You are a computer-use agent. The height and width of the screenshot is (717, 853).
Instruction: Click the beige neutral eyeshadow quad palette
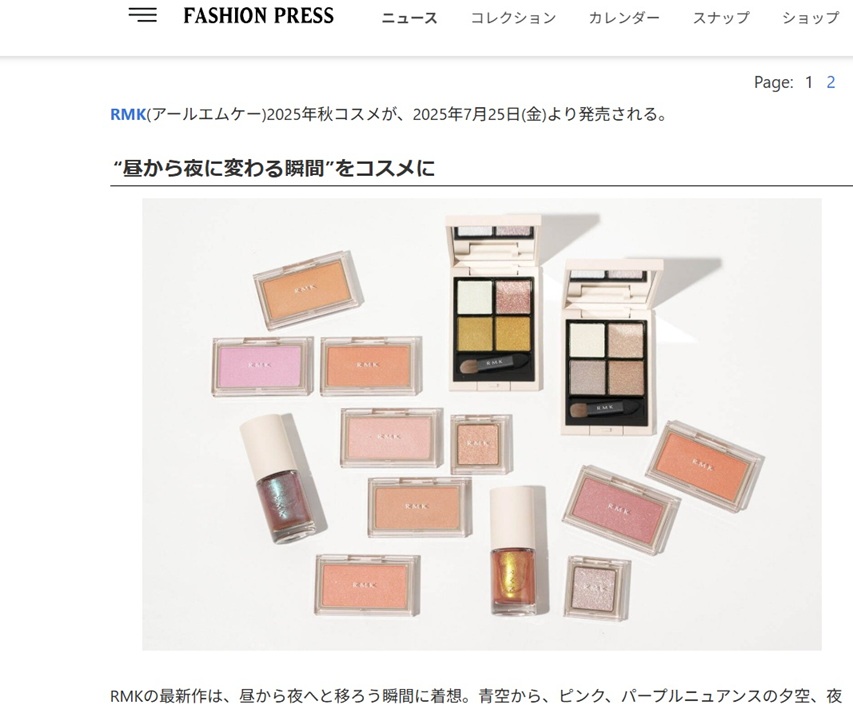pyautogui.click(x=609, y=347)
